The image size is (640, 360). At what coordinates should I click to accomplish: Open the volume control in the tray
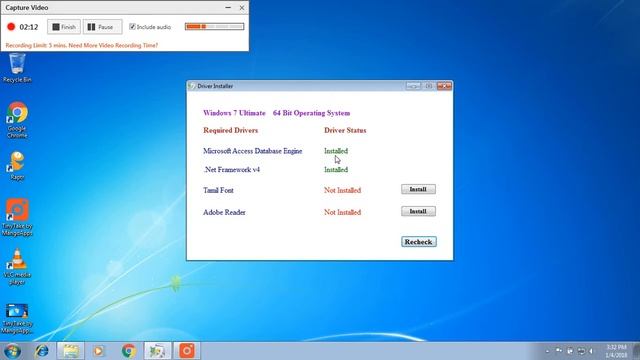(591, 351)
